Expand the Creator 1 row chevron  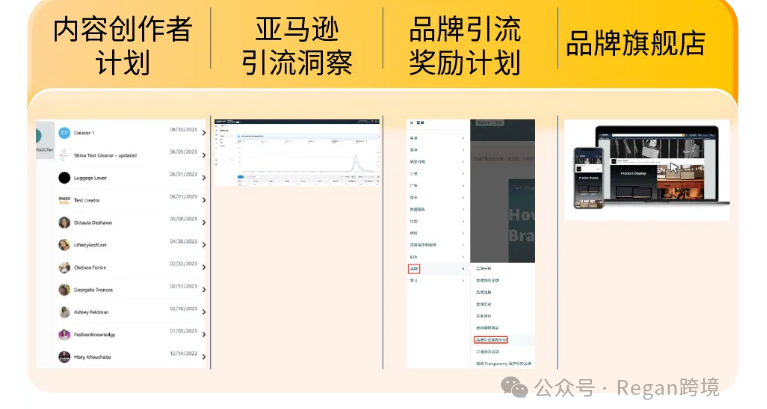pyautogui.click(x=204, y=133)
